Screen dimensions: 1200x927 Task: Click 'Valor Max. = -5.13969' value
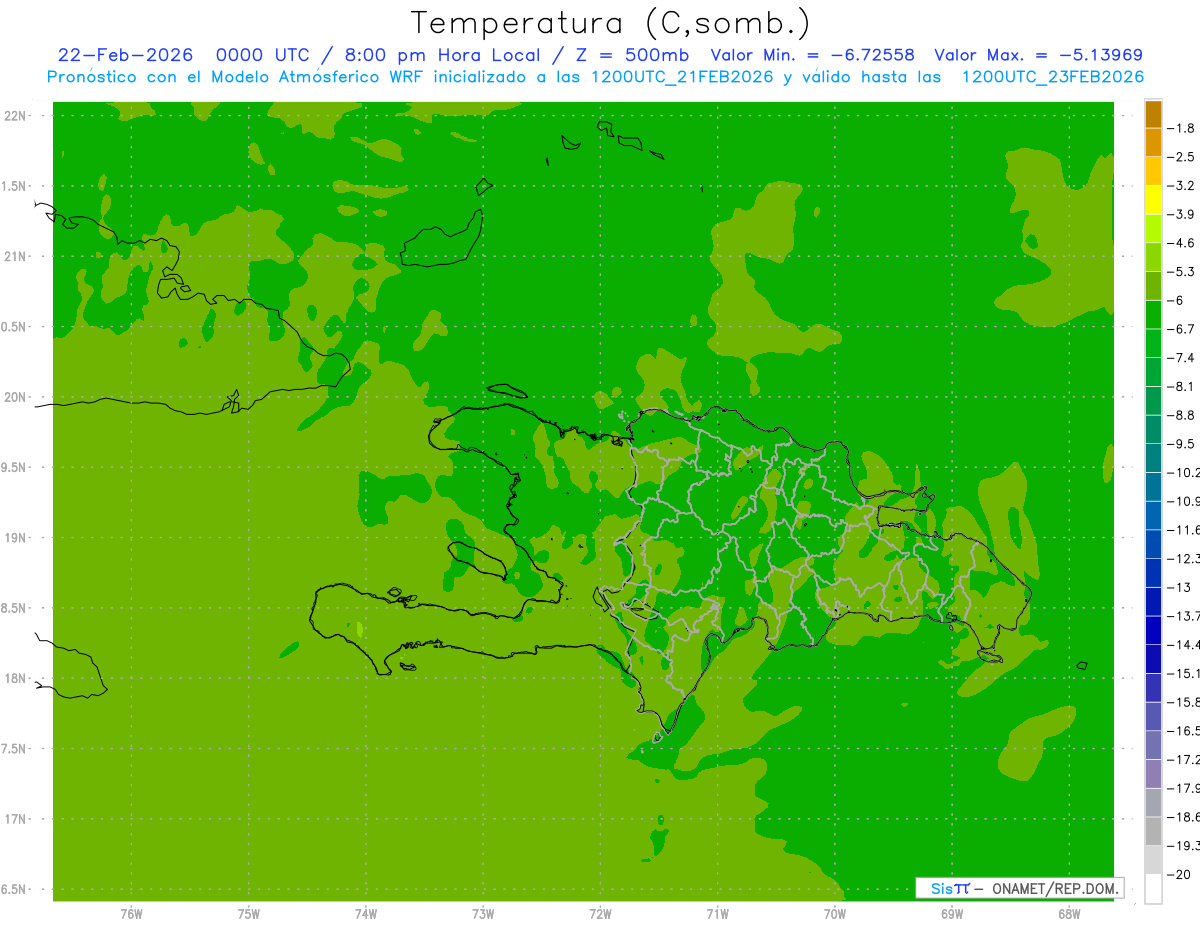[1038, 55]
